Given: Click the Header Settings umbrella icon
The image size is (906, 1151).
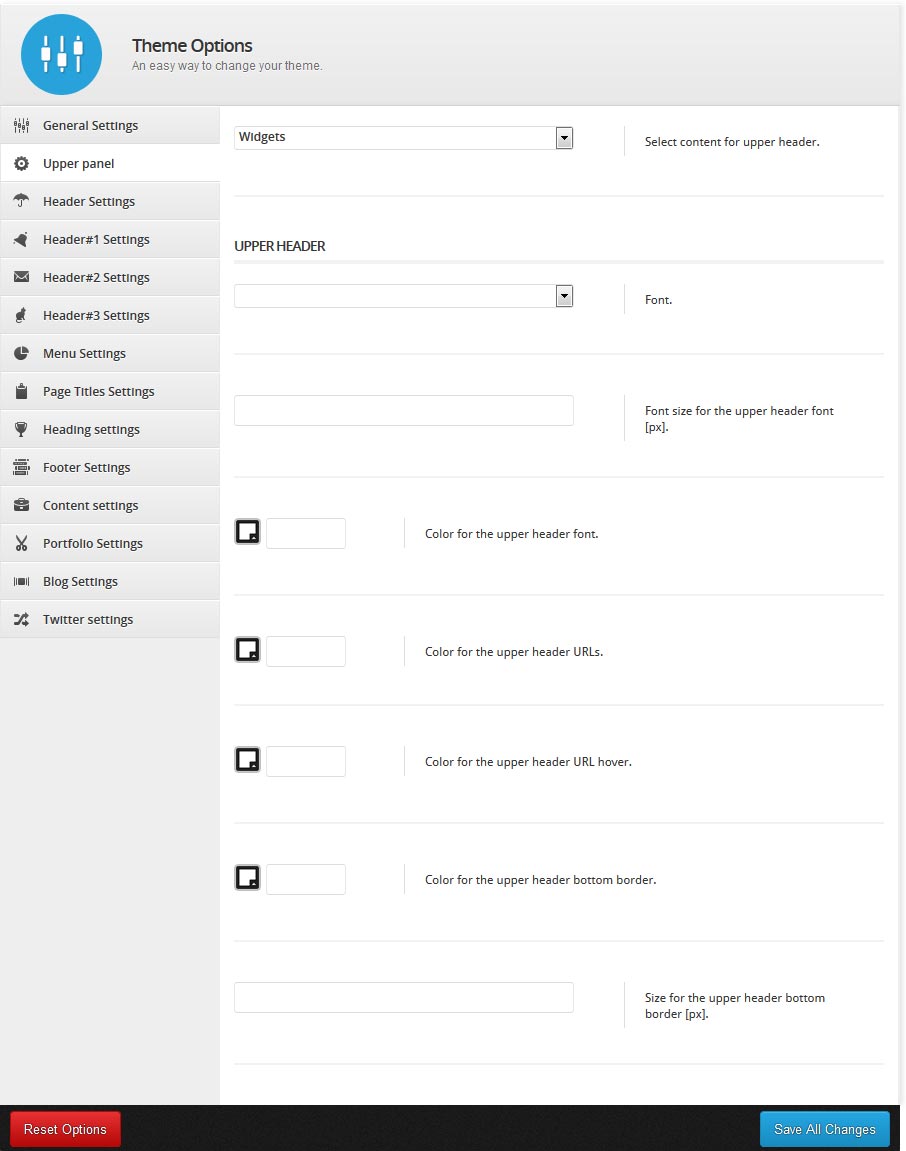Looking at the screenshot, I should point(21,200).
